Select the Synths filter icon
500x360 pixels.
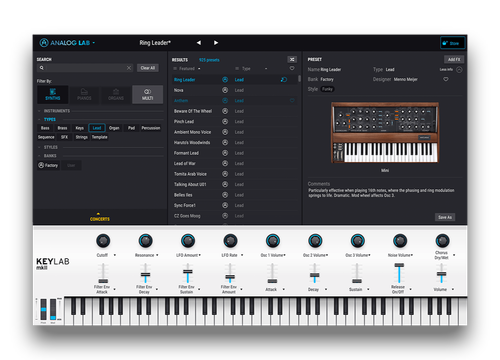[53, 94]
